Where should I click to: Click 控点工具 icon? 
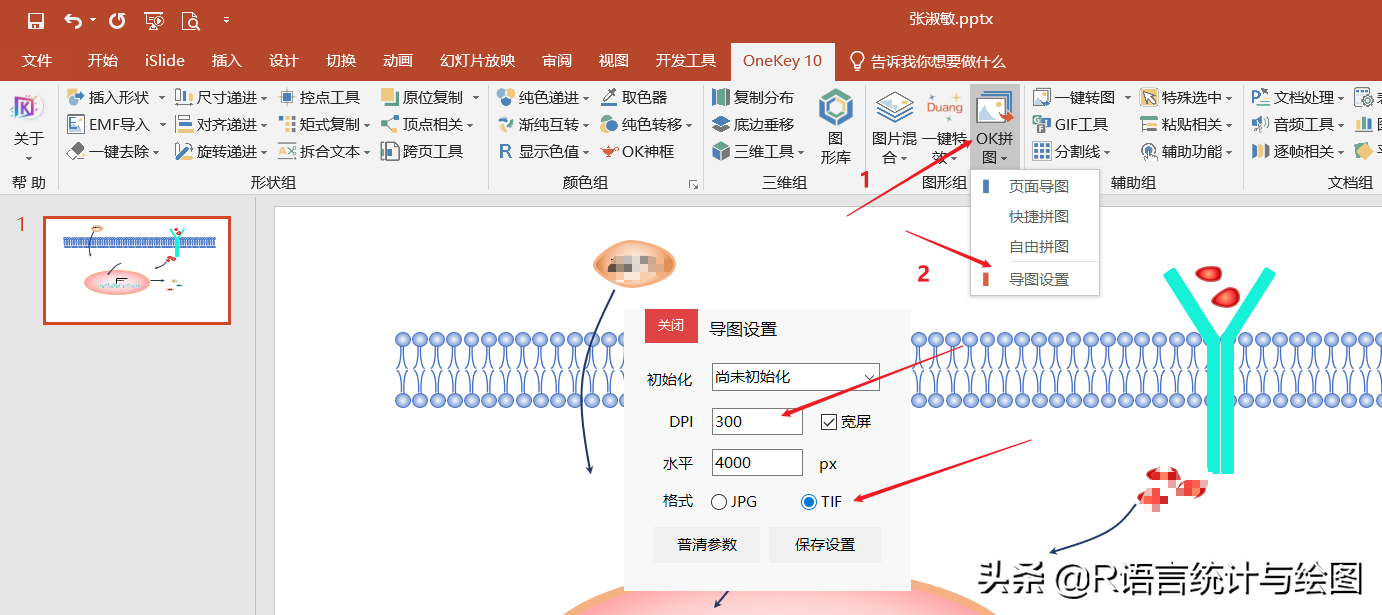287,98
